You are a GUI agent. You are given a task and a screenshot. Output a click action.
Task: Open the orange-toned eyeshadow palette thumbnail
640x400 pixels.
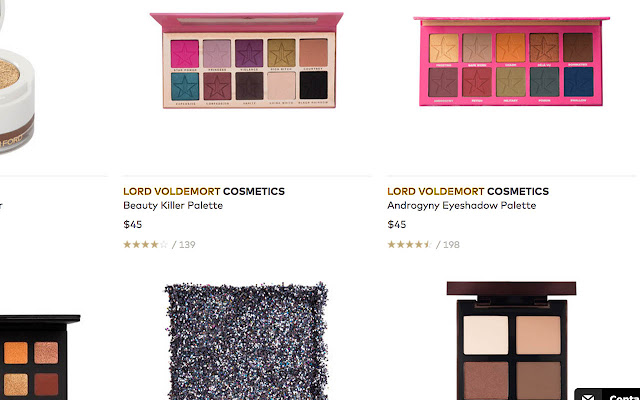(x=39, y=357)
